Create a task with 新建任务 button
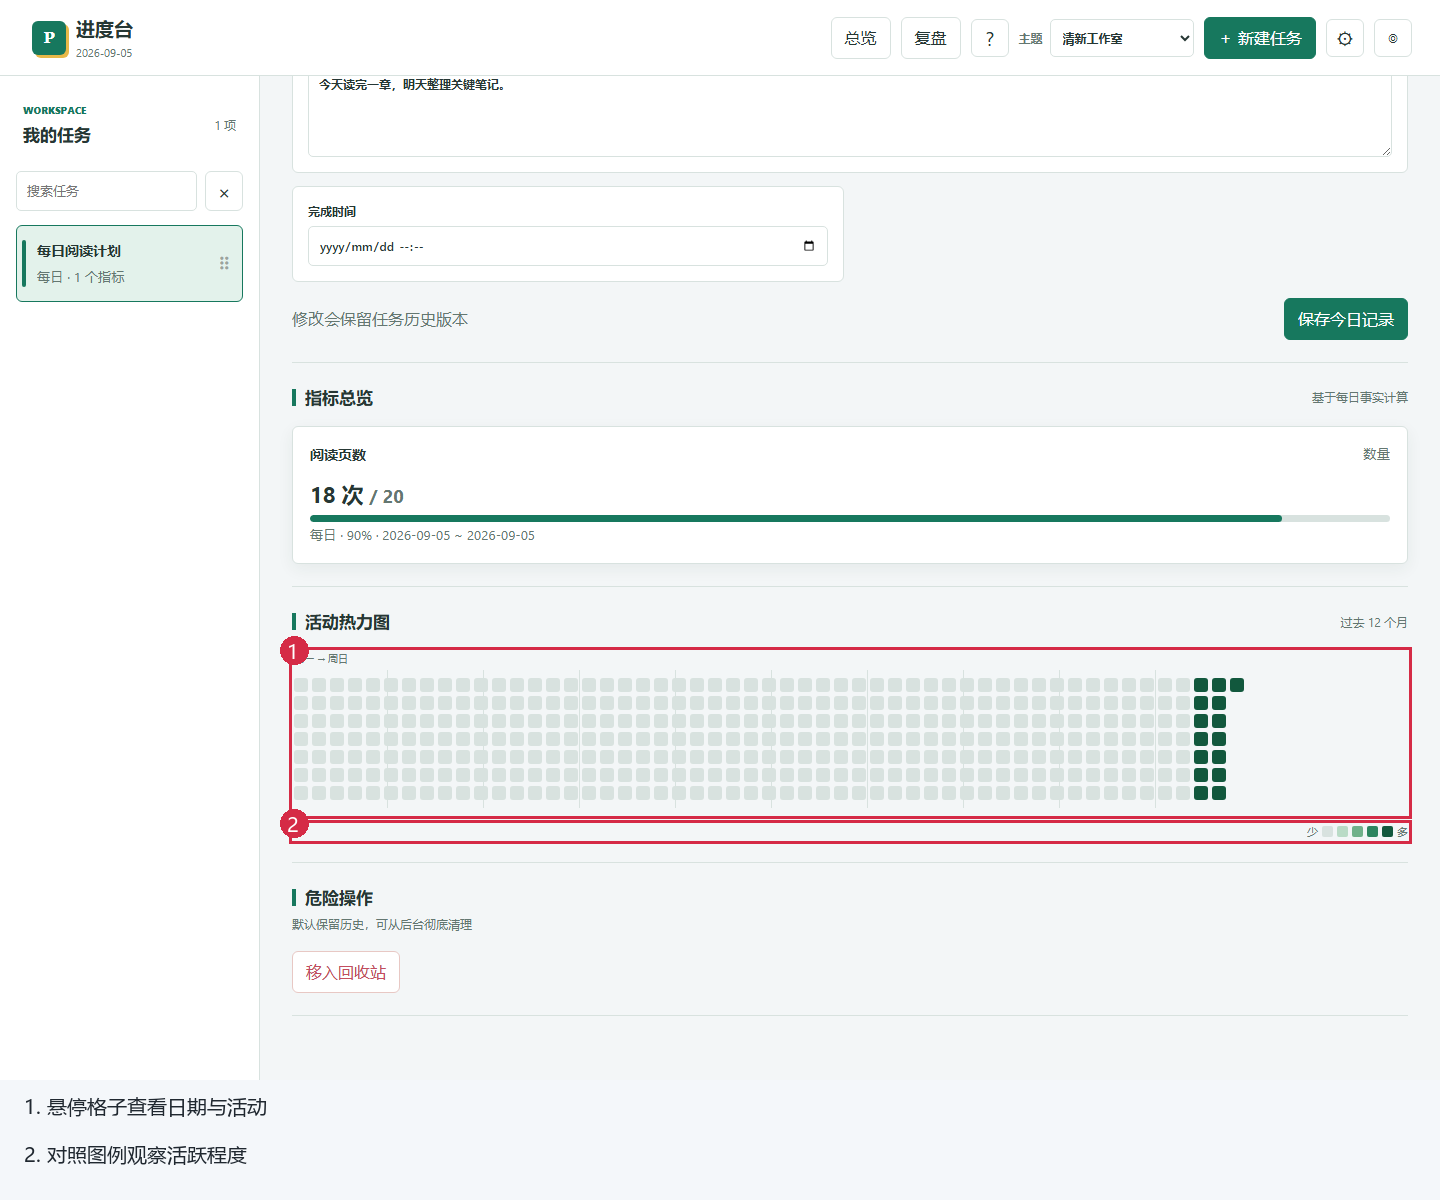This screenshot has height=1200, width=1440. (1260, 38)
